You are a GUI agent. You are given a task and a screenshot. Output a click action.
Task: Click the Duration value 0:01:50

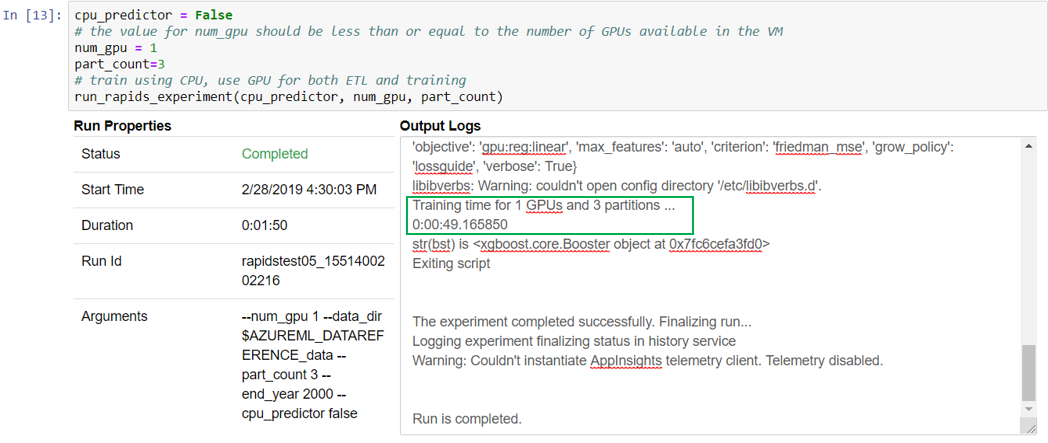coord(266,226)
